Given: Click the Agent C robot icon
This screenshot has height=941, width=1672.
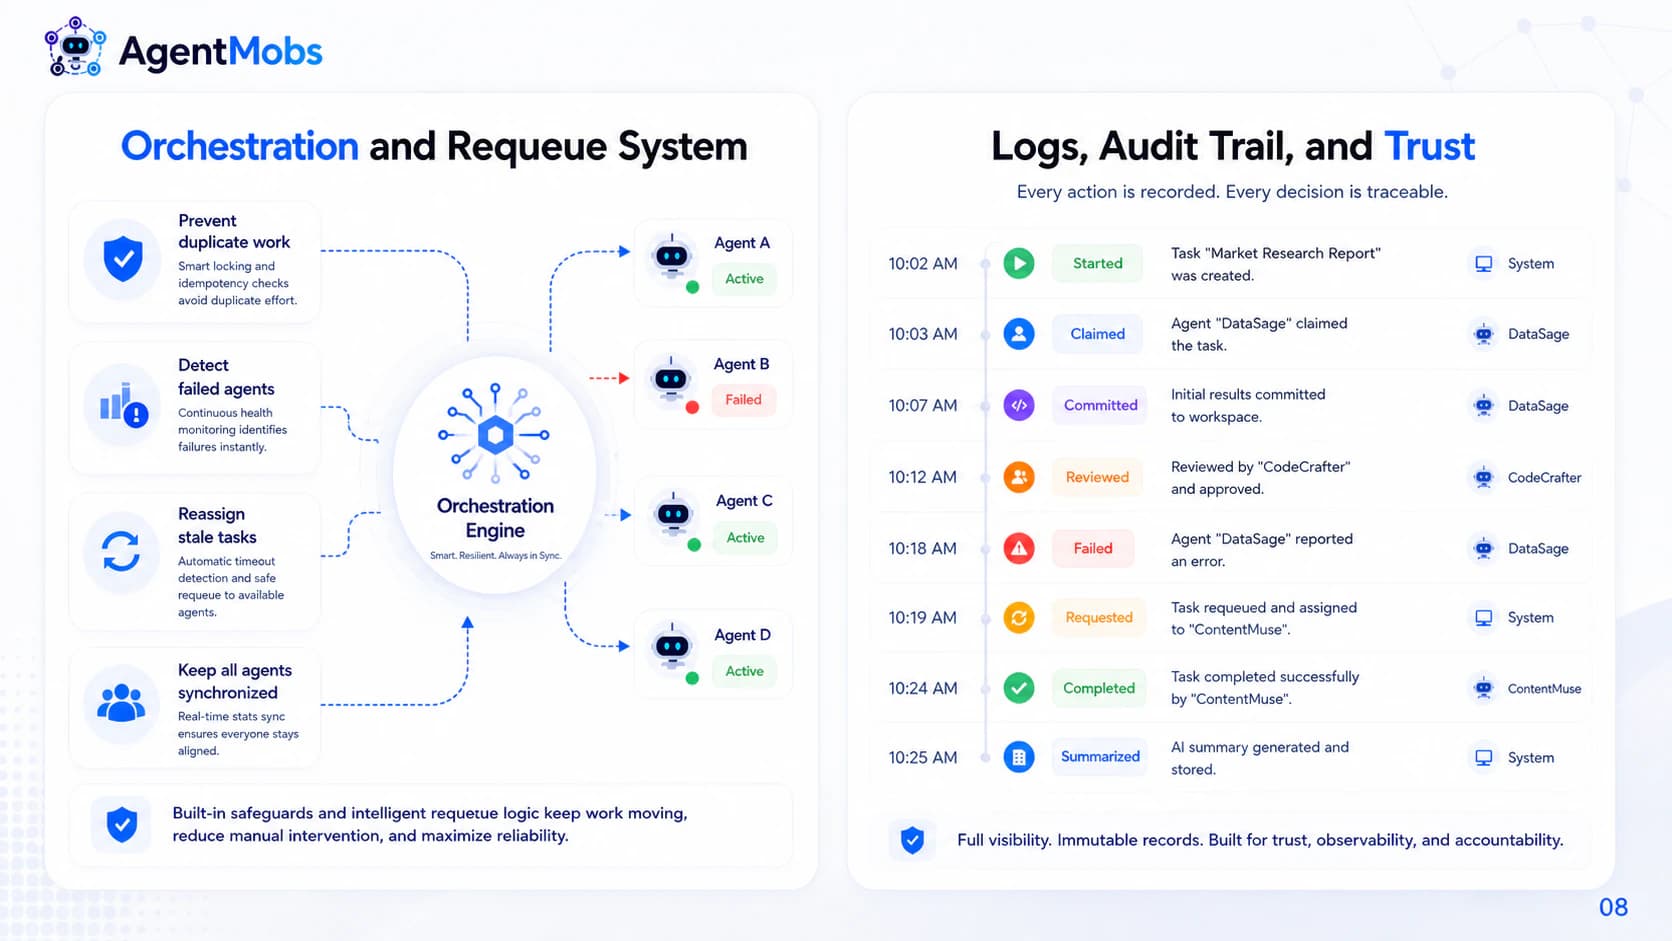Looking at the screenshot, I should (673, 516).
